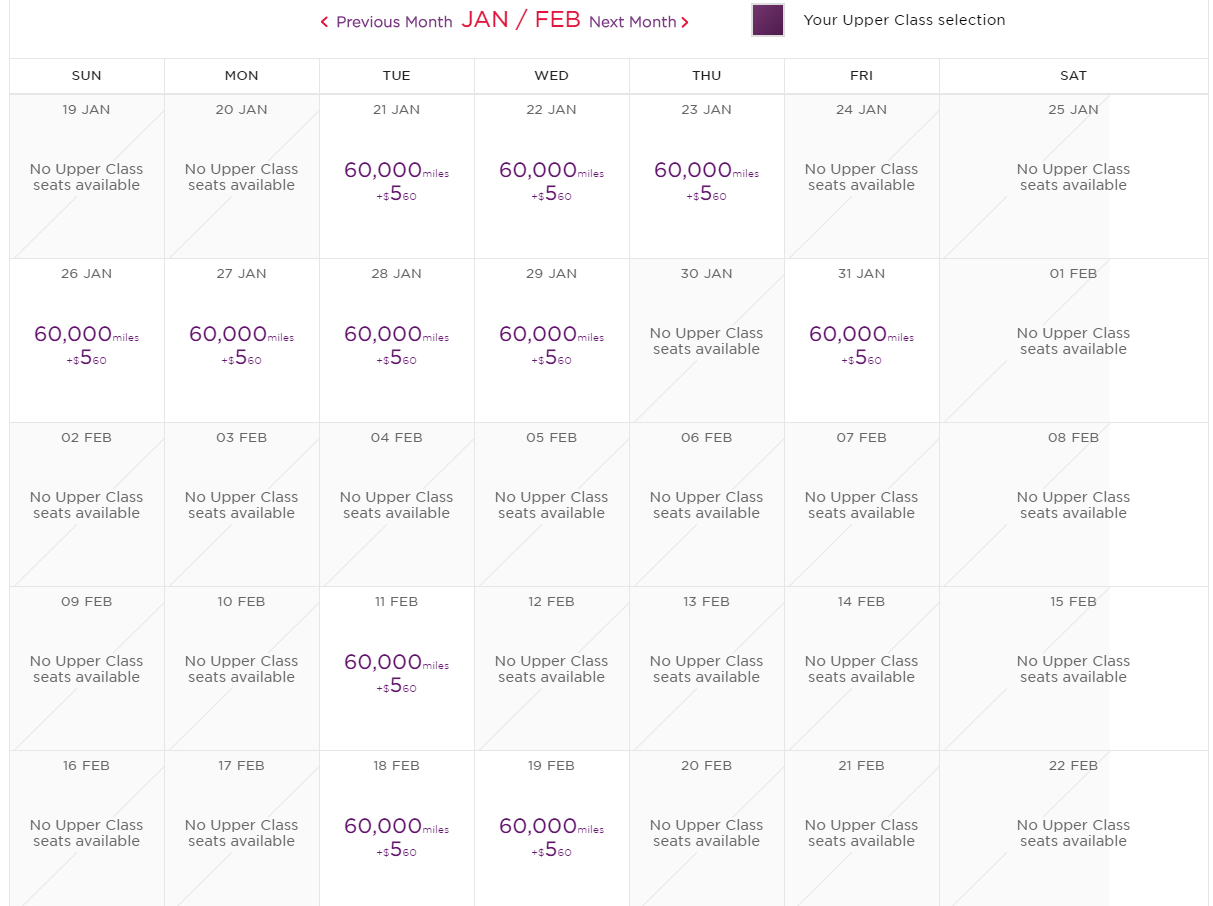
Task: Click the unavailable 30 JAN cell
Action: [706, 341]
